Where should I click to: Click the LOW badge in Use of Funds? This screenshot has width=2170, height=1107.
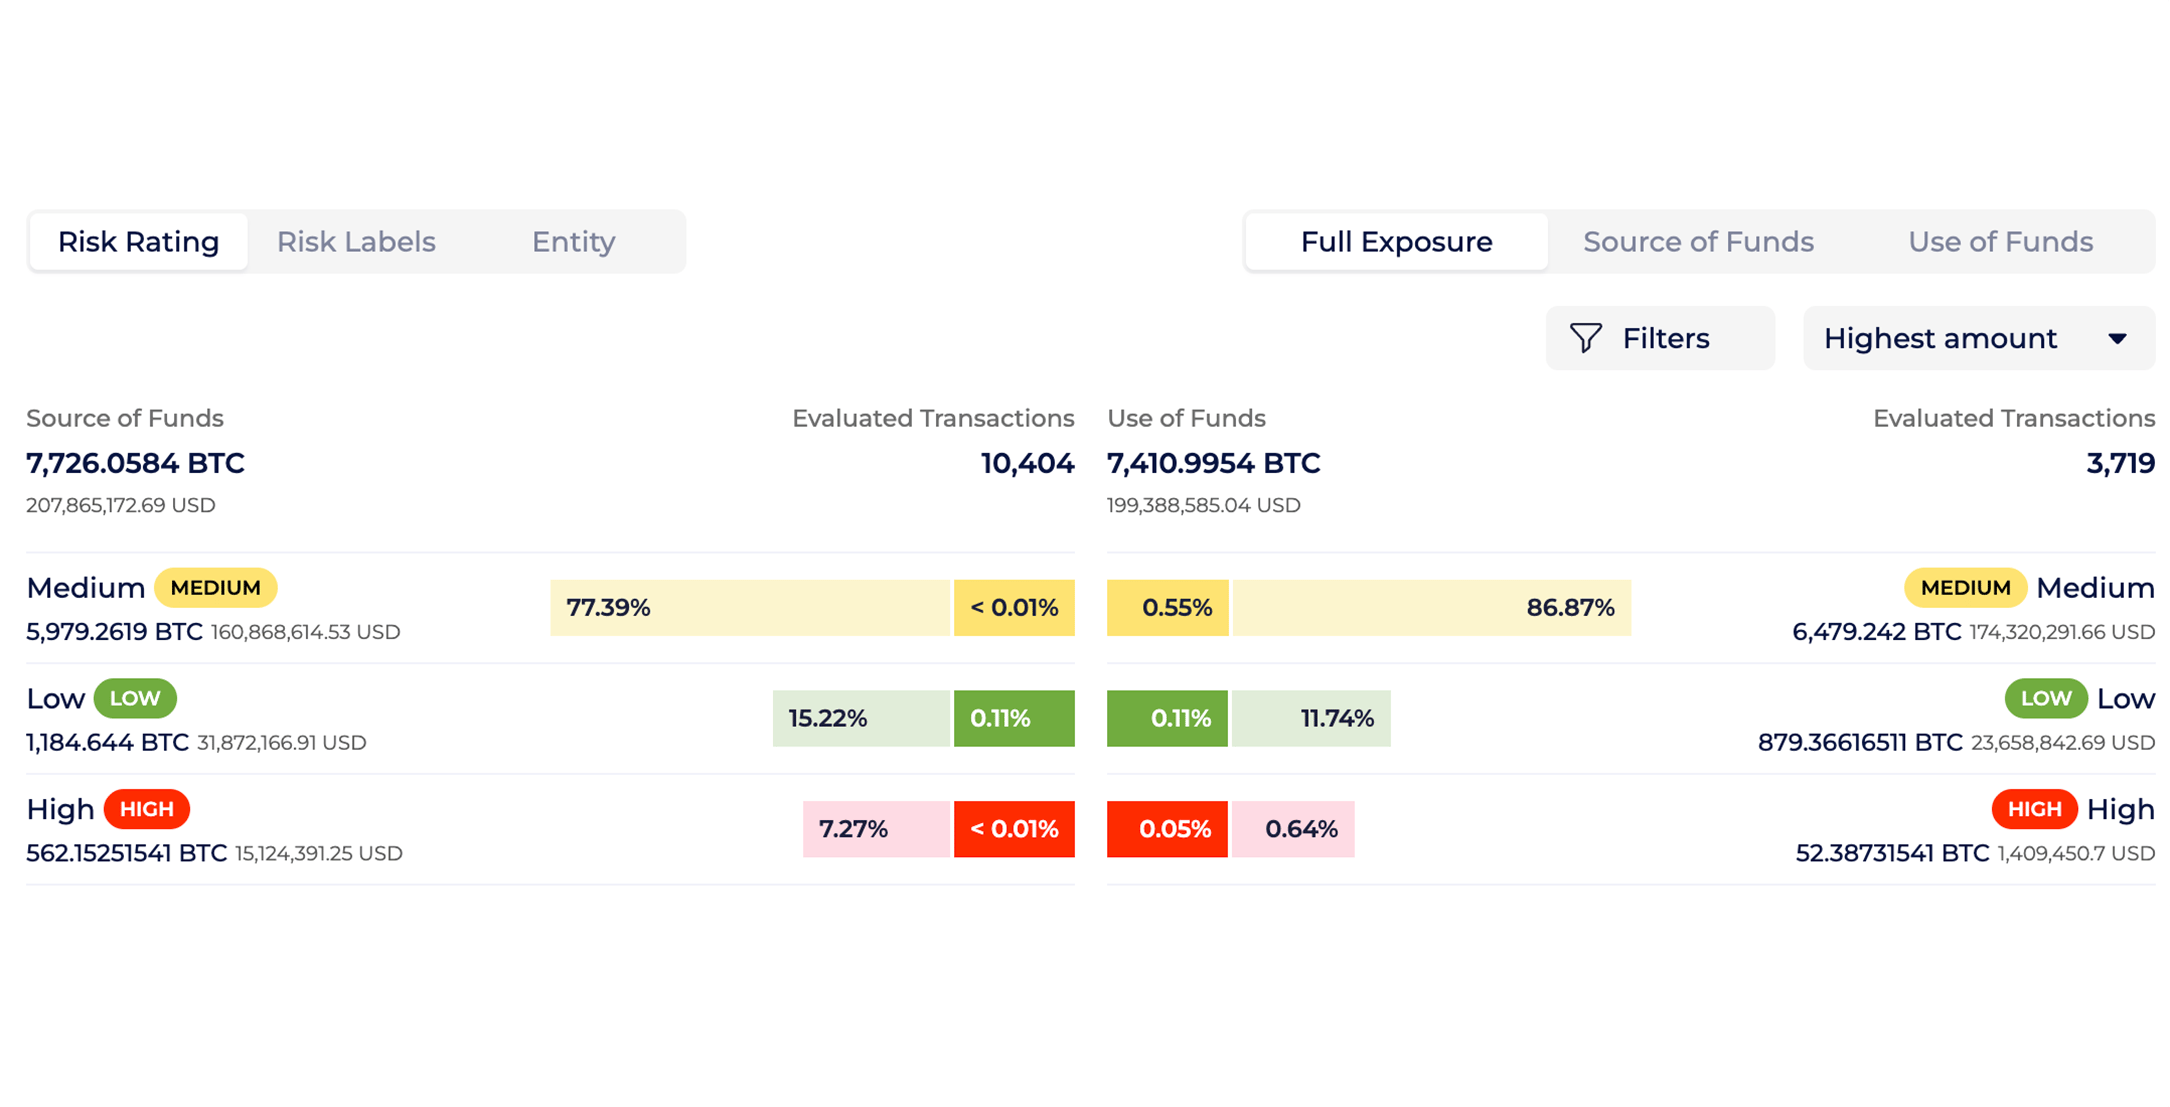pyautogui.click(x=2046, y=698)
